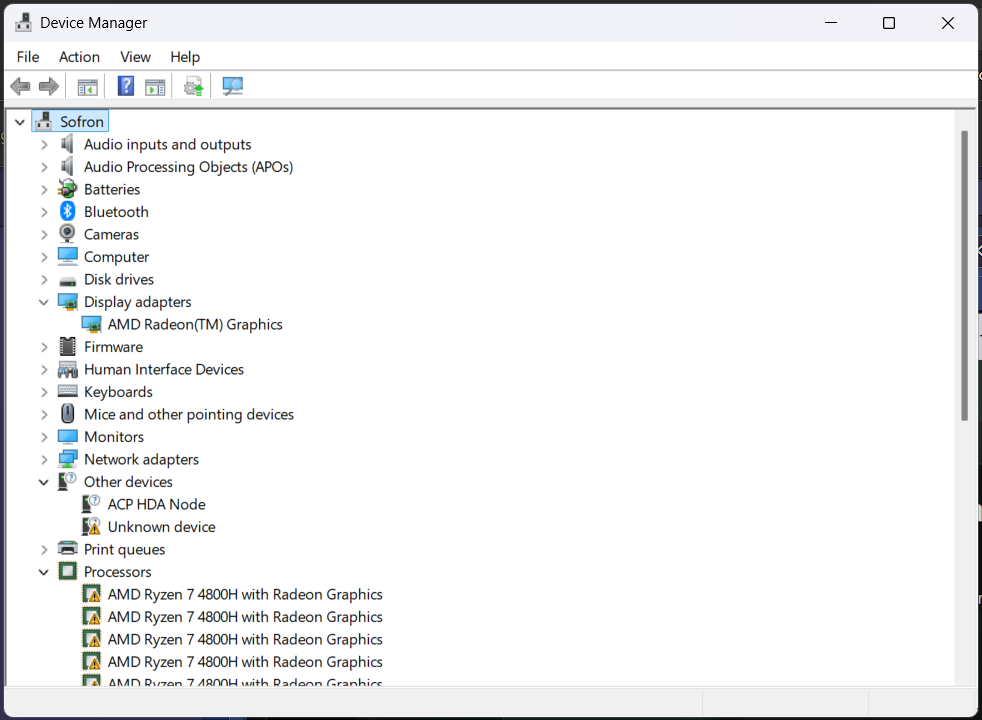Select the Batteries label
The width and height of the screenshot is (982, 720).
pyautogui.click(x=112, y=189)
